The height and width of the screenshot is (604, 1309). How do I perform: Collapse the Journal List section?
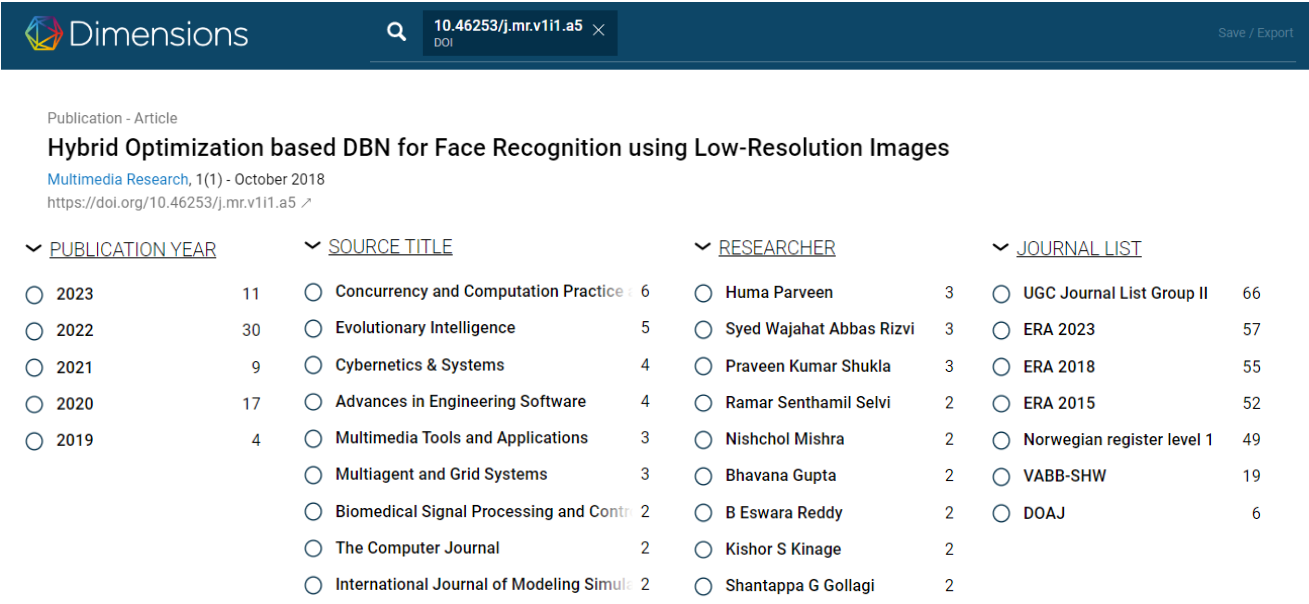pos(1001,248)
